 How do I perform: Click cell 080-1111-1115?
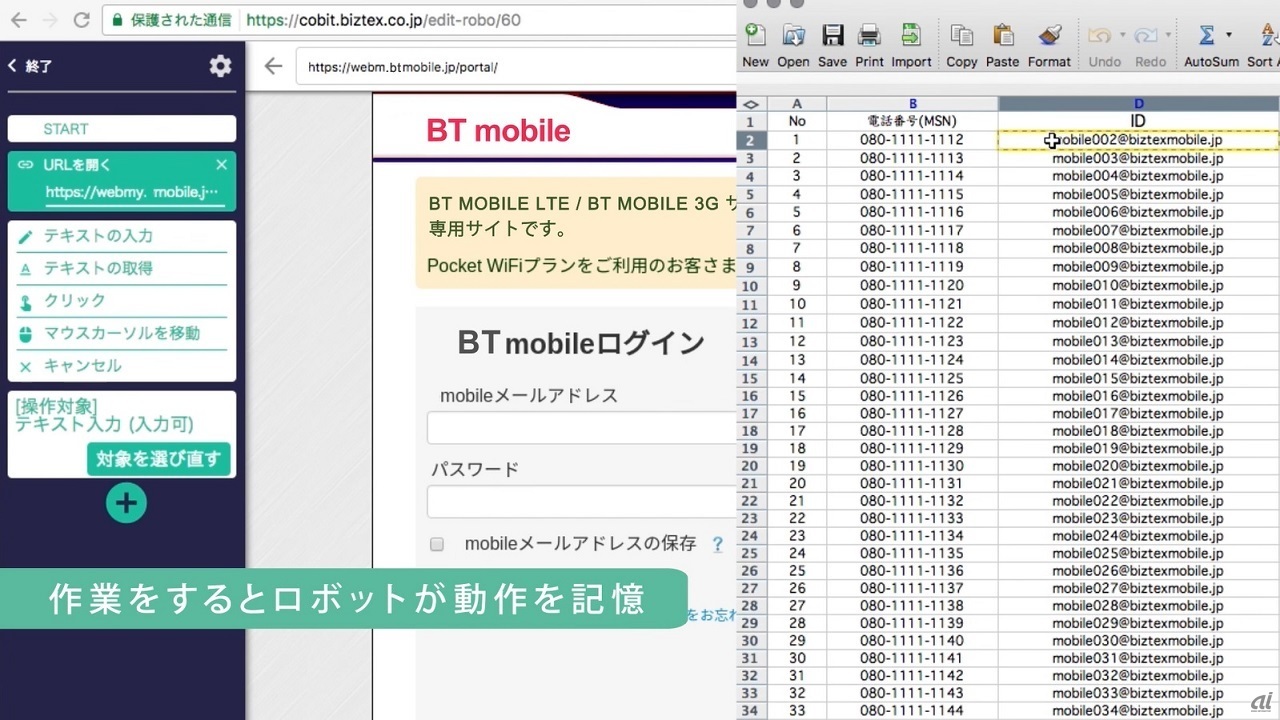pyautogui.click(x=912, y=195)
